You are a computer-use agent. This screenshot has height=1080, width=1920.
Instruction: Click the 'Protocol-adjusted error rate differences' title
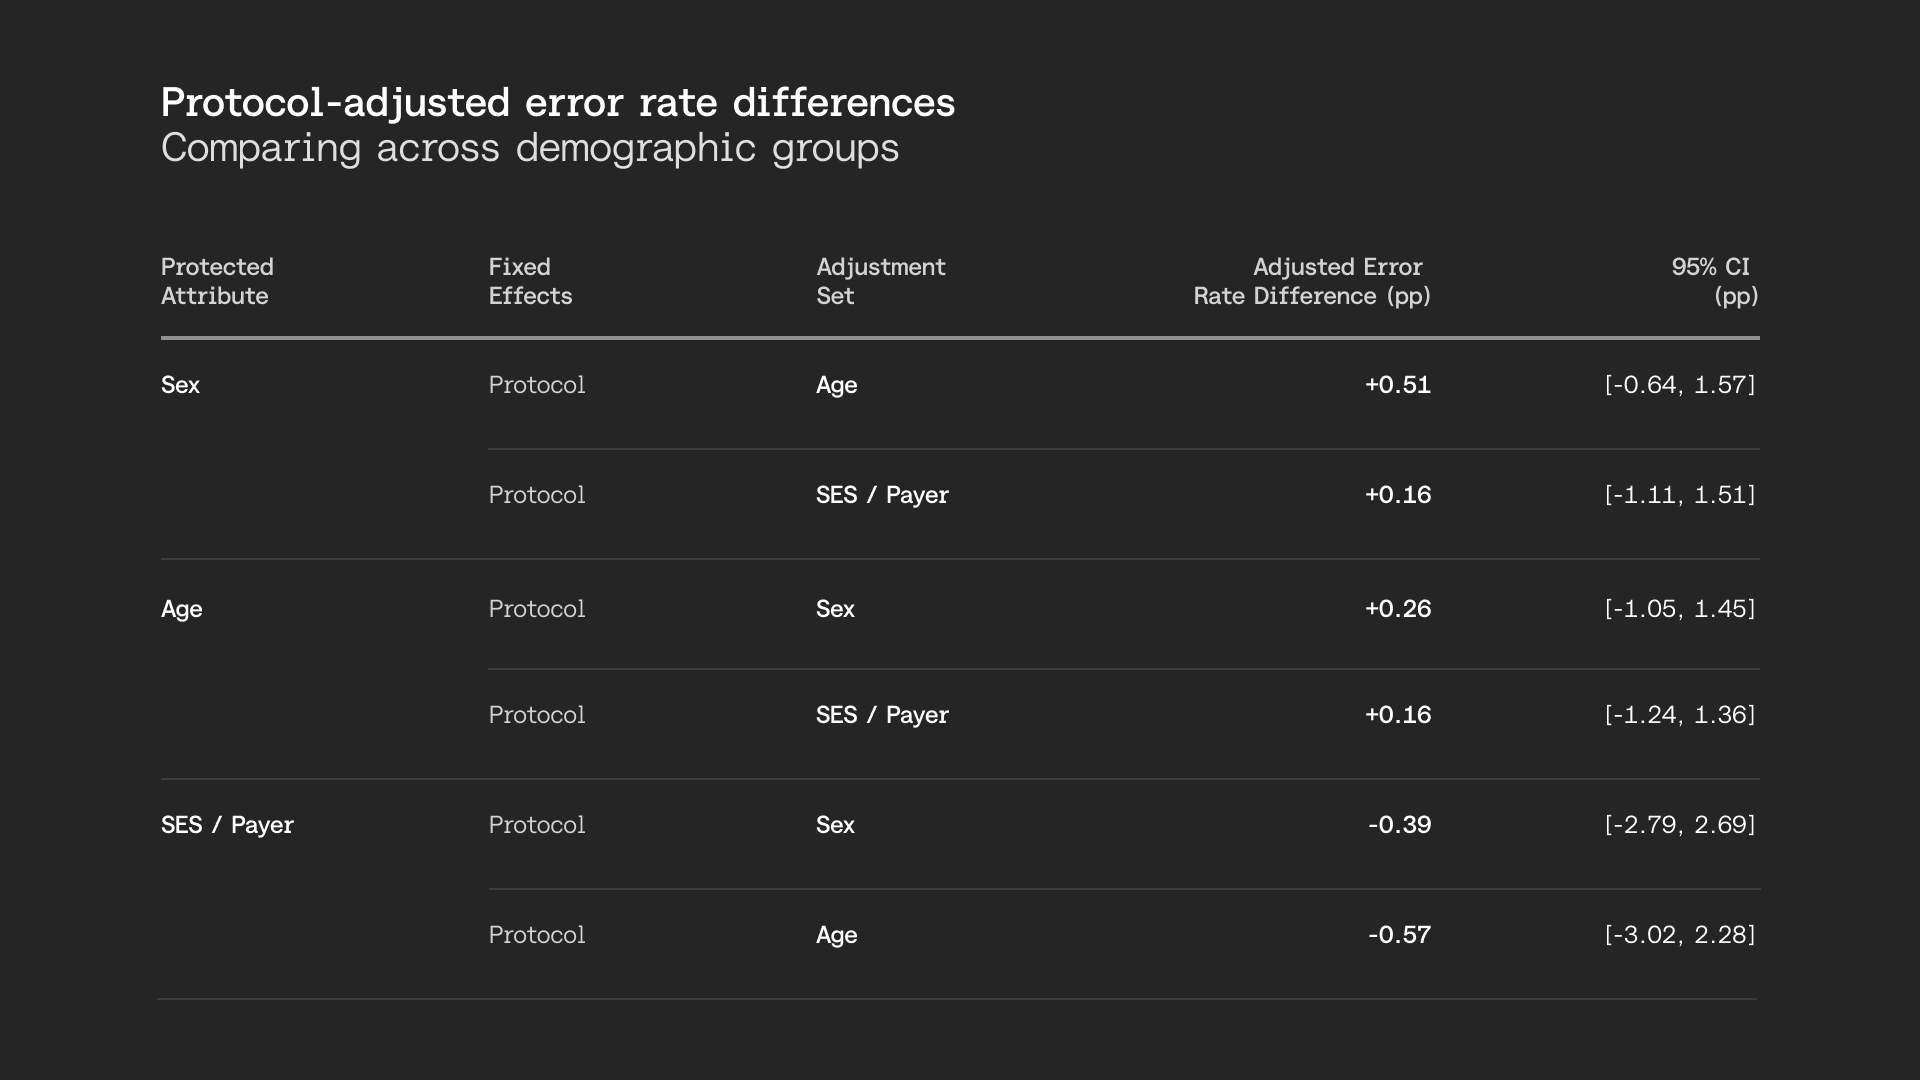[x=558, y=103]
